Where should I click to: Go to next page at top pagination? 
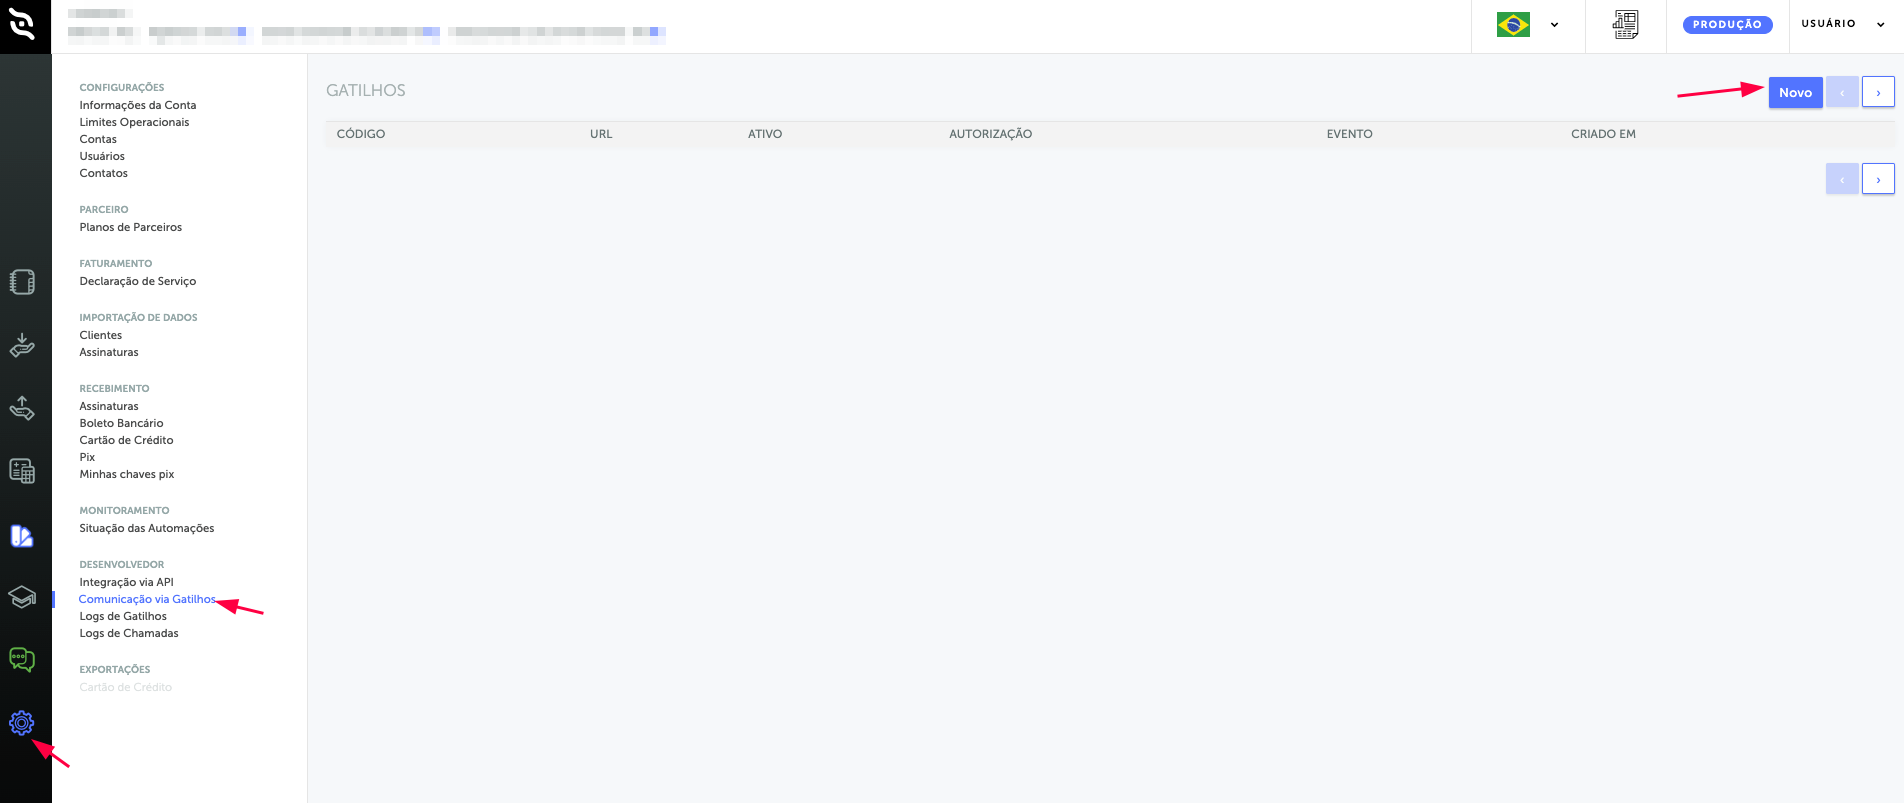pyautogui.click(x=1878, y=92)
